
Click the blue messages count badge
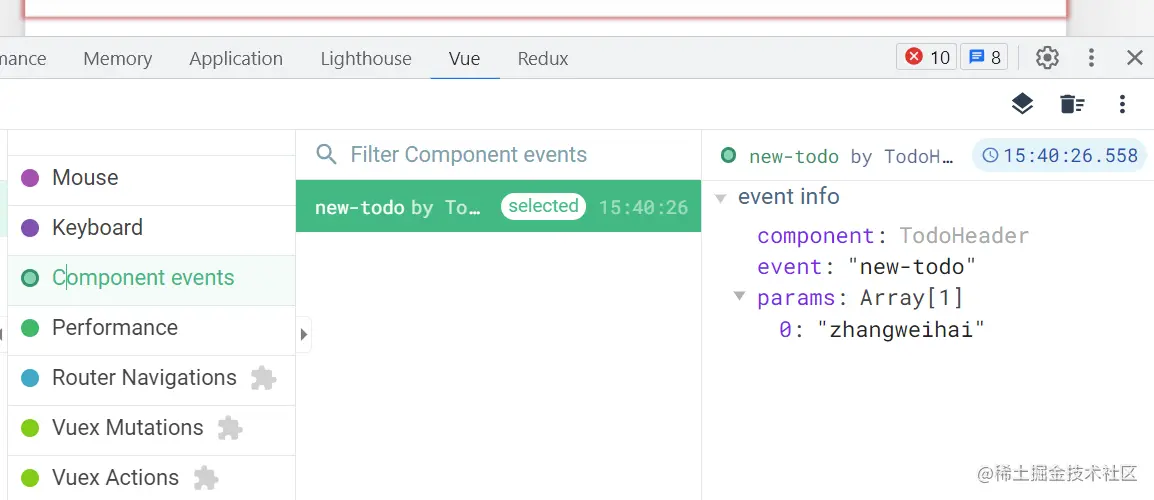(x=984, y=58)
